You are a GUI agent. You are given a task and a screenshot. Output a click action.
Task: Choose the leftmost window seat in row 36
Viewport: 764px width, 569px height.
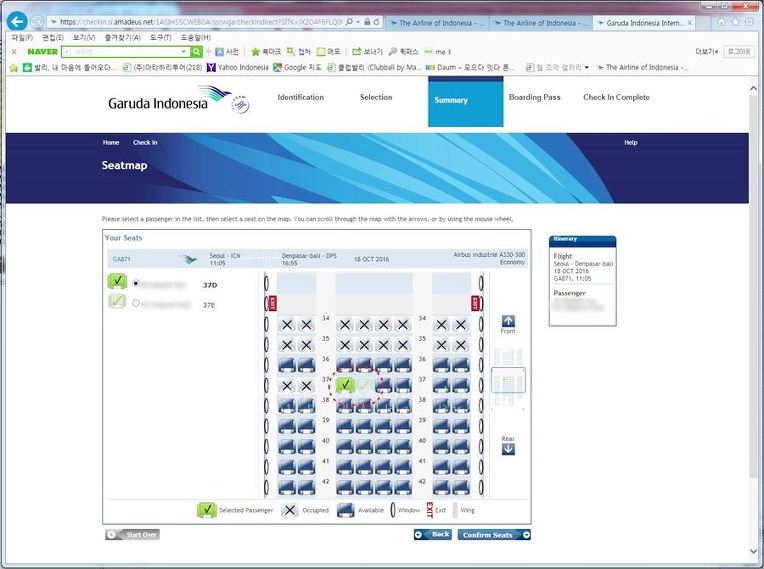(286, 365)
